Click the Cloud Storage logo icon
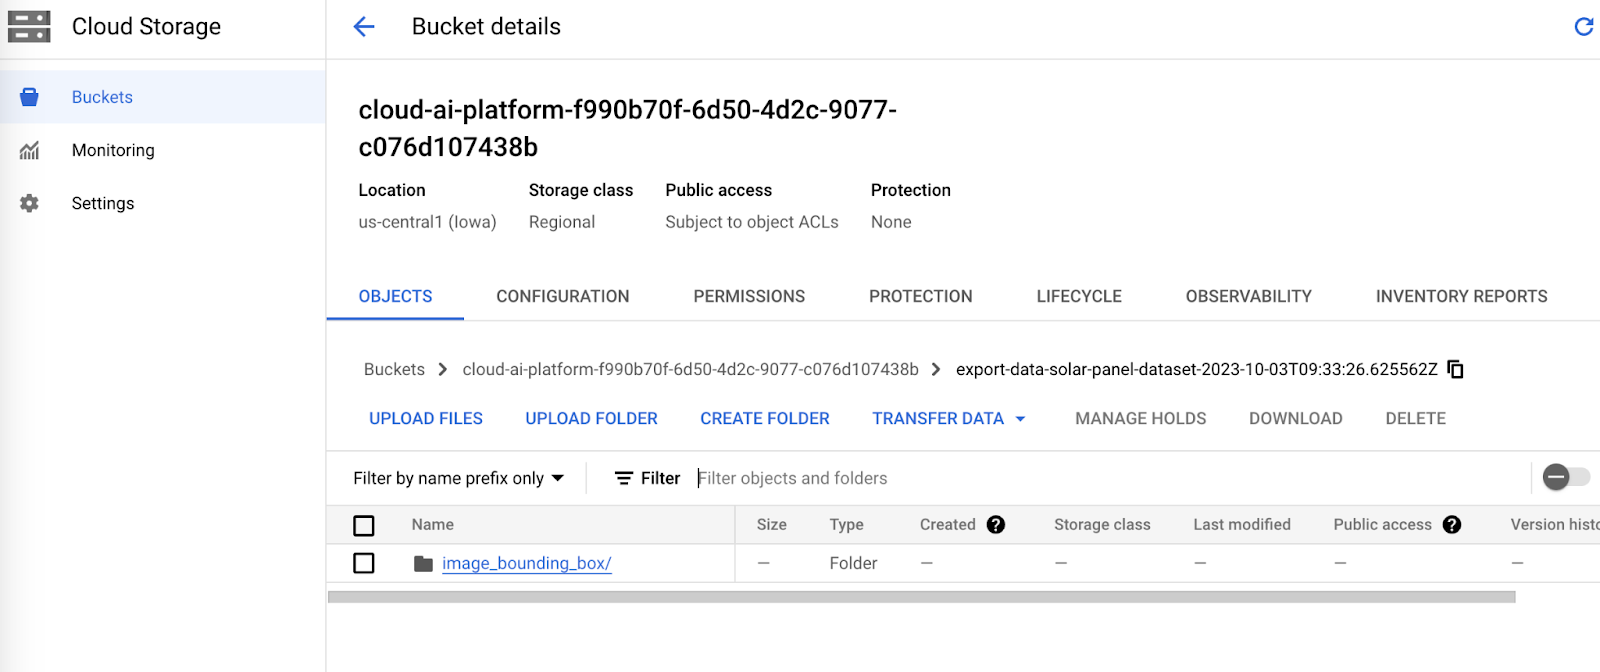Viewport: 1600px width, 672px height. coord(29,27)
